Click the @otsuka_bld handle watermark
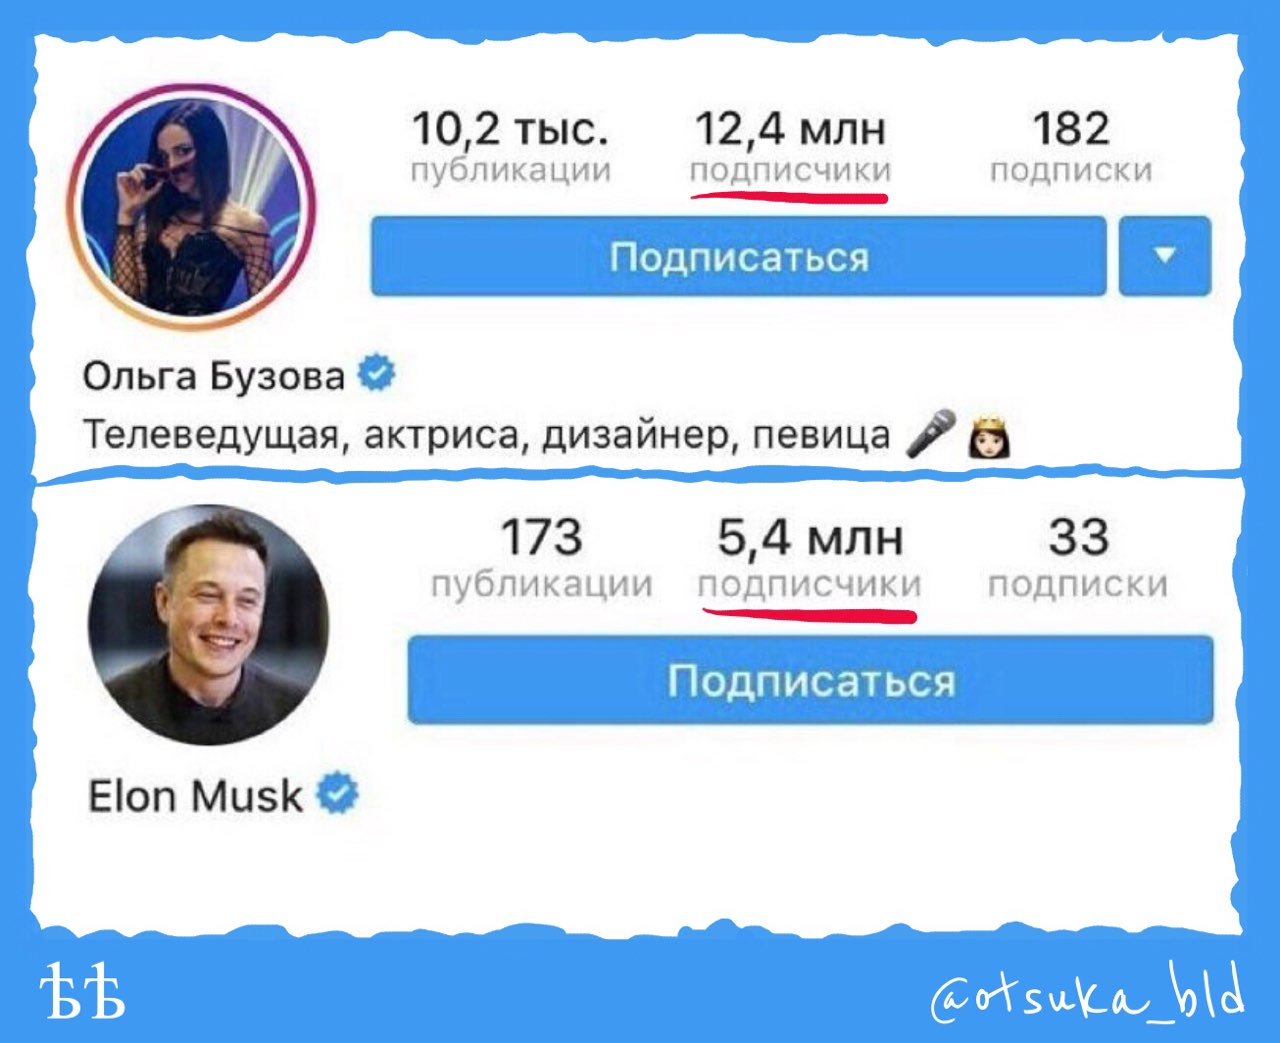 pyautogui.click(x=1087, y=993)
